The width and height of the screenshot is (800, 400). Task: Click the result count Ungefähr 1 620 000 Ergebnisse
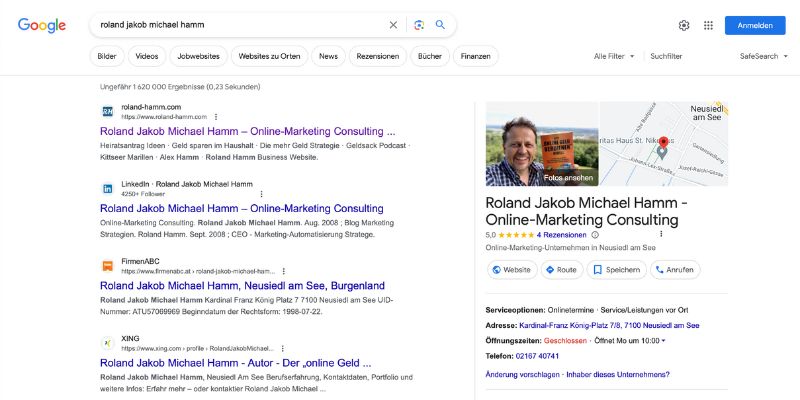coord(180,87)
